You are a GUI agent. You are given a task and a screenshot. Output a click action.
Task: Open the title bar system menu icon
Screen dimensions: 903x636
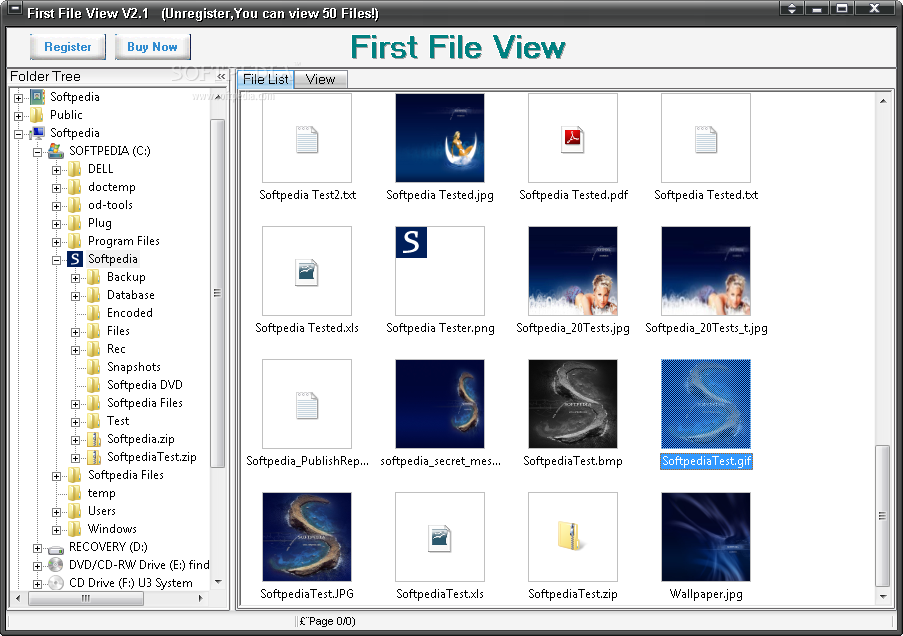point(14,9)
